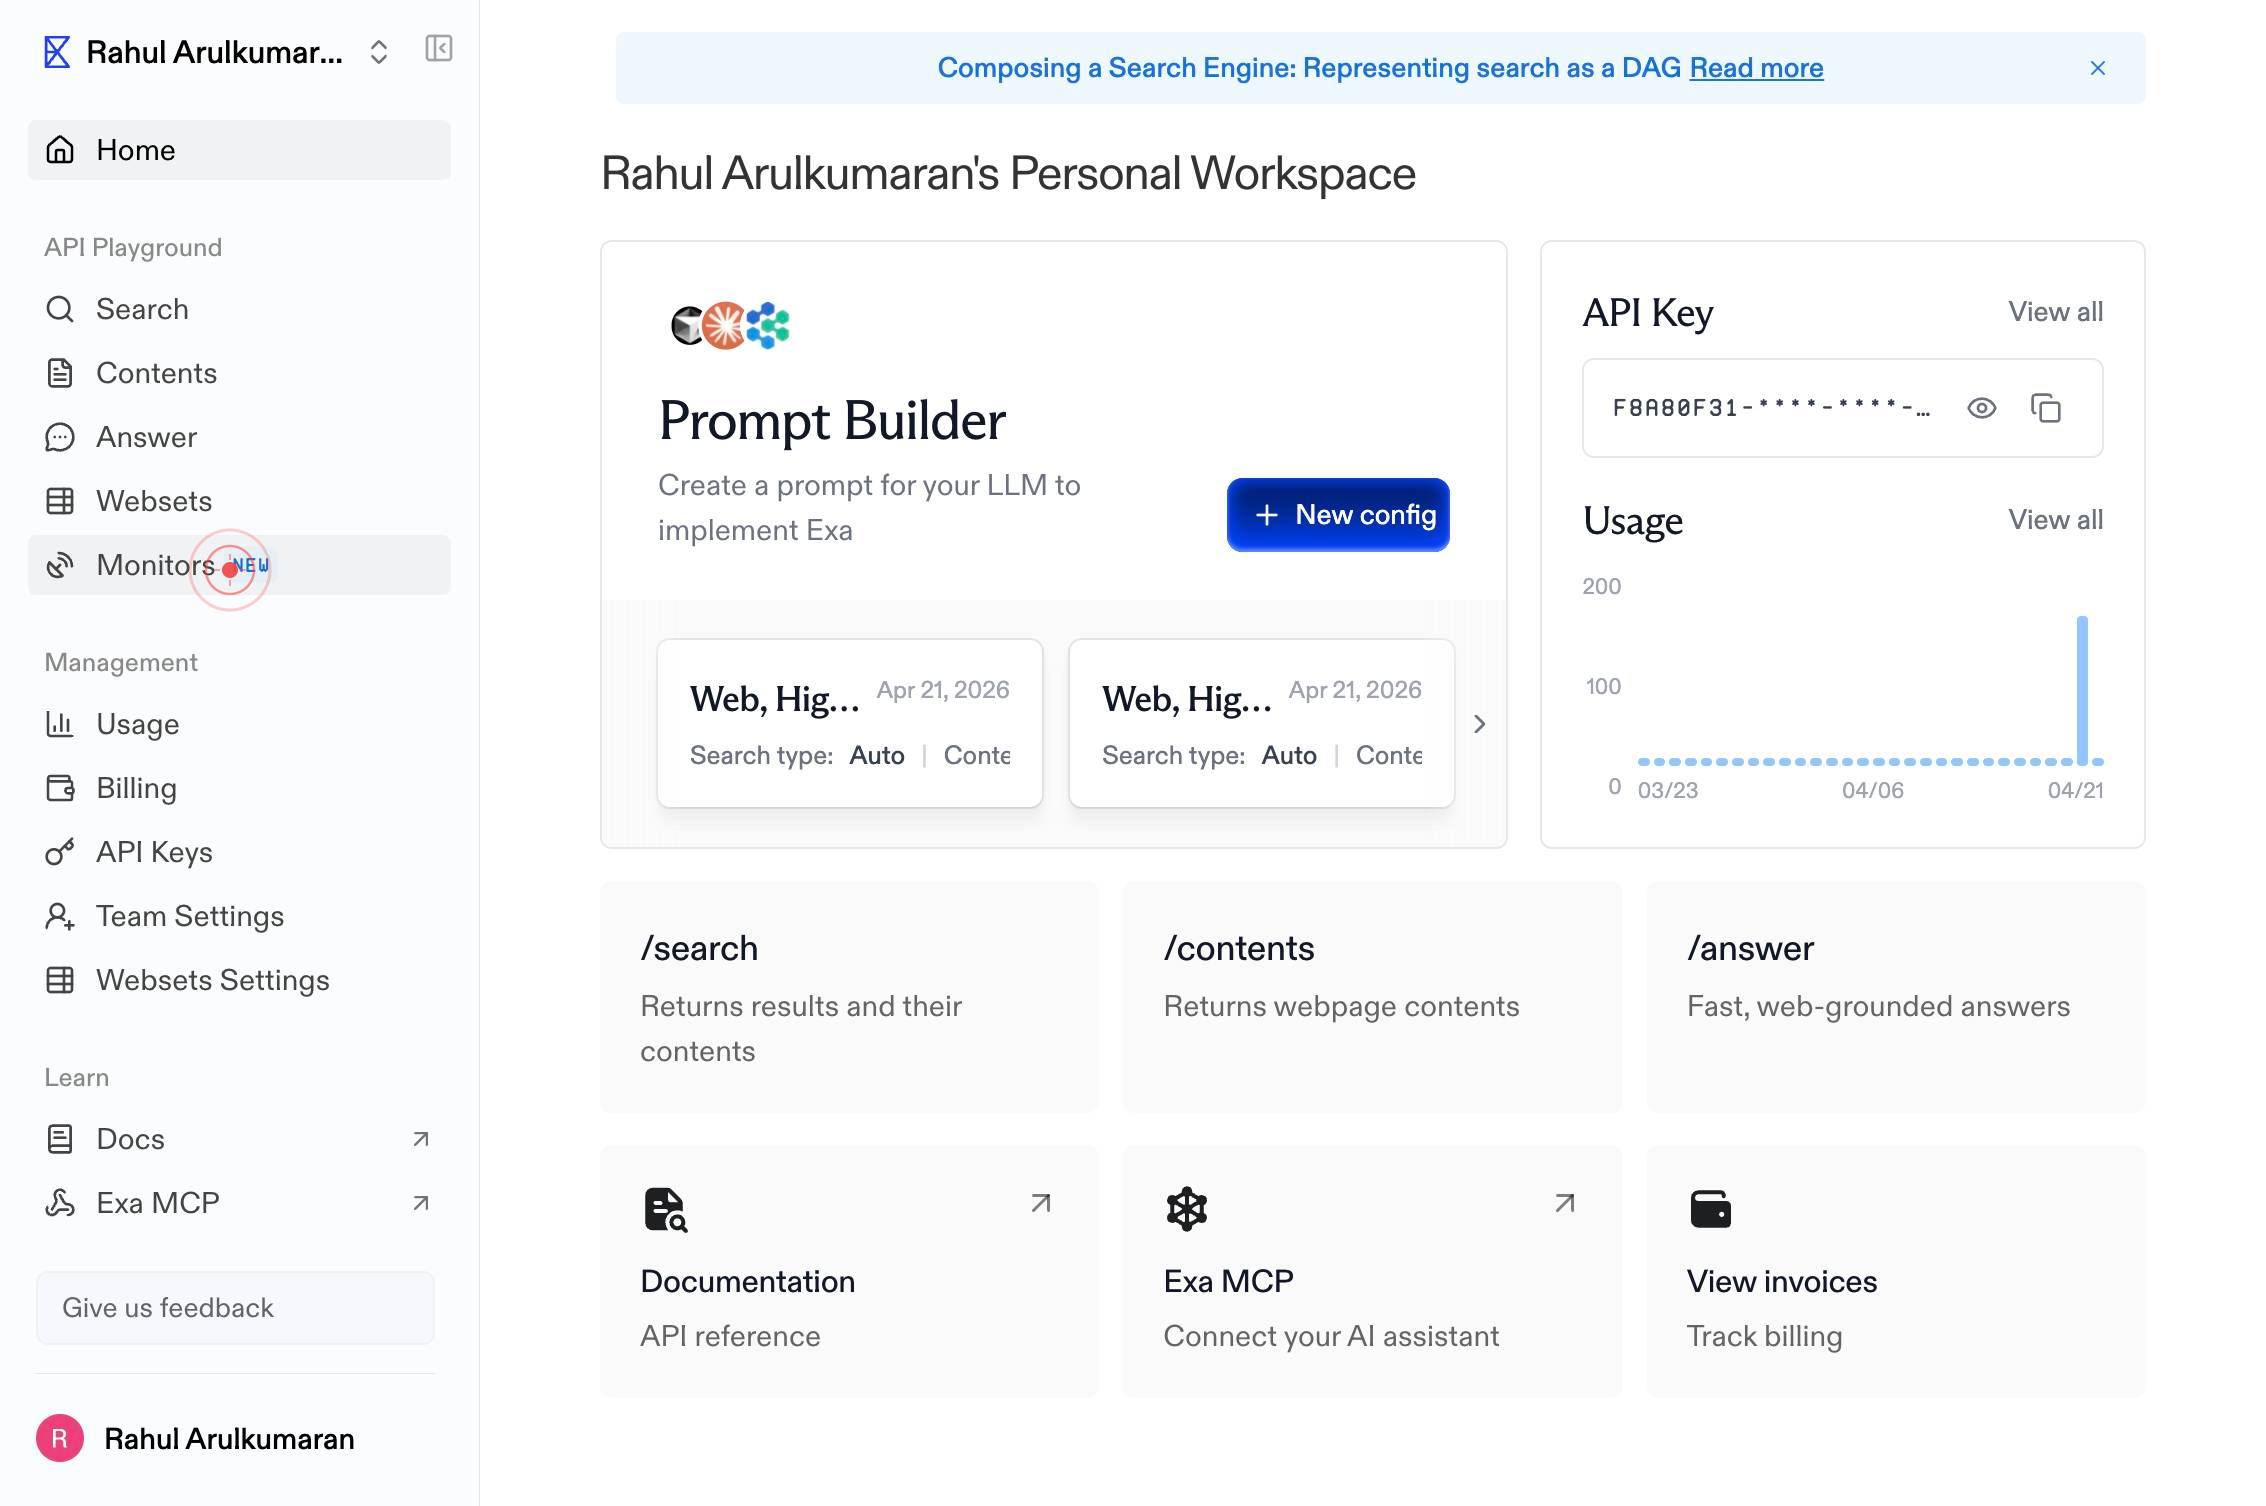The height and width of the screenshot is (1506, 2266).
Task: Click the workspace title heading
Action: [x=1008, y=174]
